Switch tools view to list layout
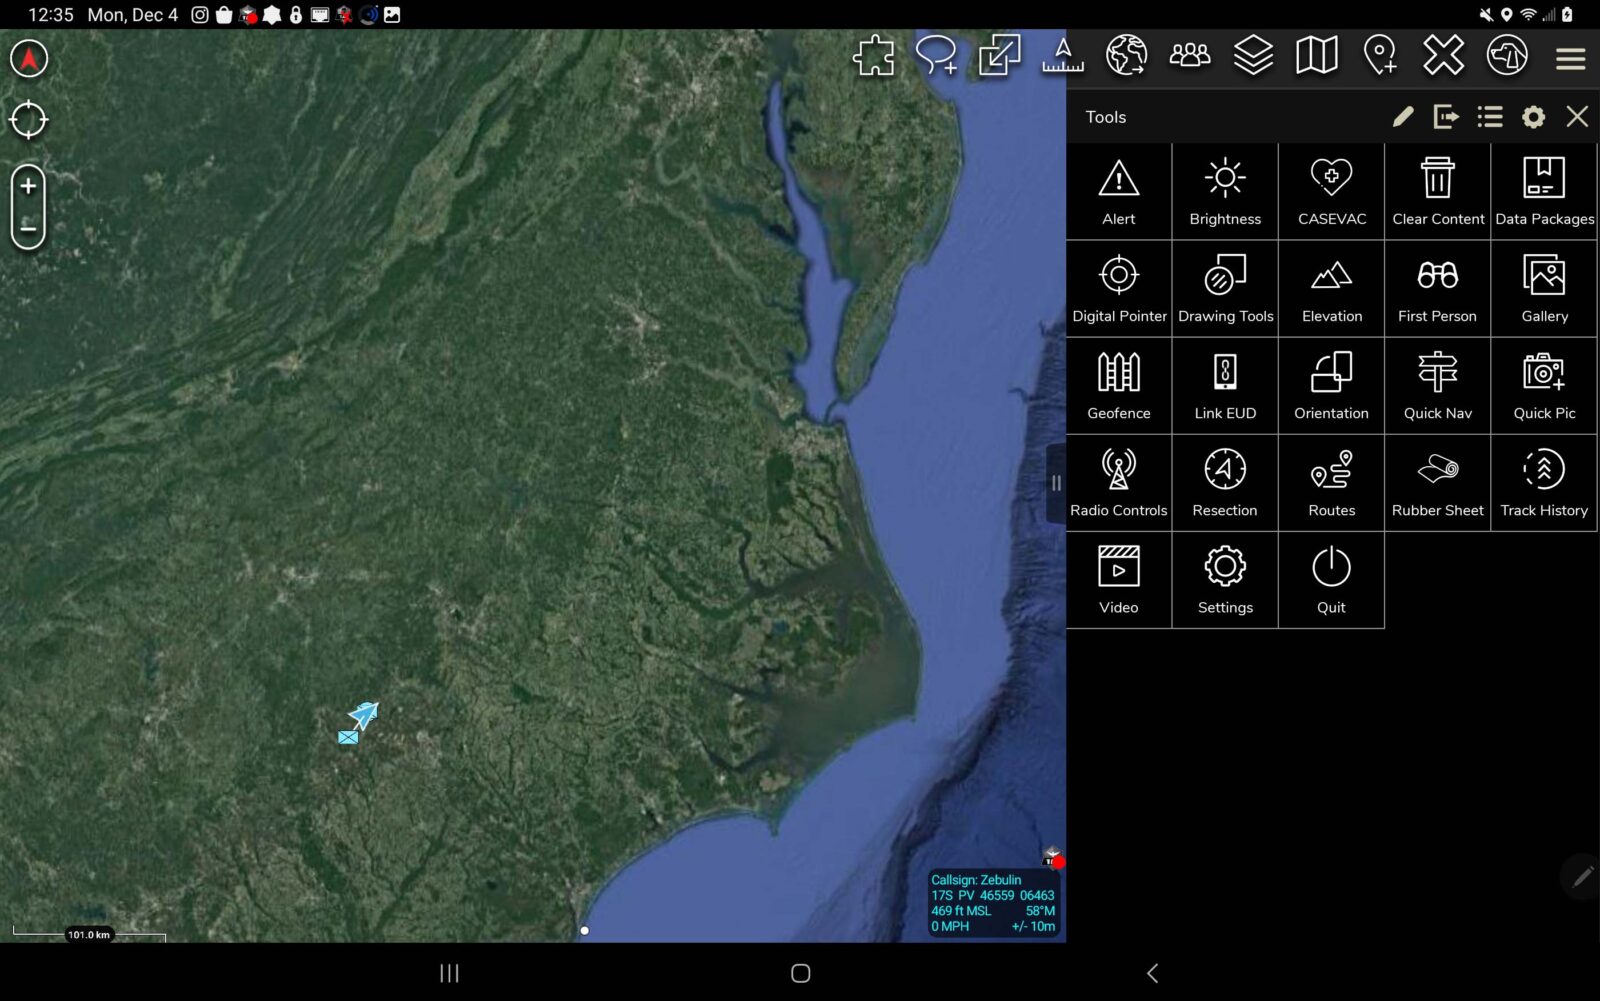 [x=1490, y=117]
